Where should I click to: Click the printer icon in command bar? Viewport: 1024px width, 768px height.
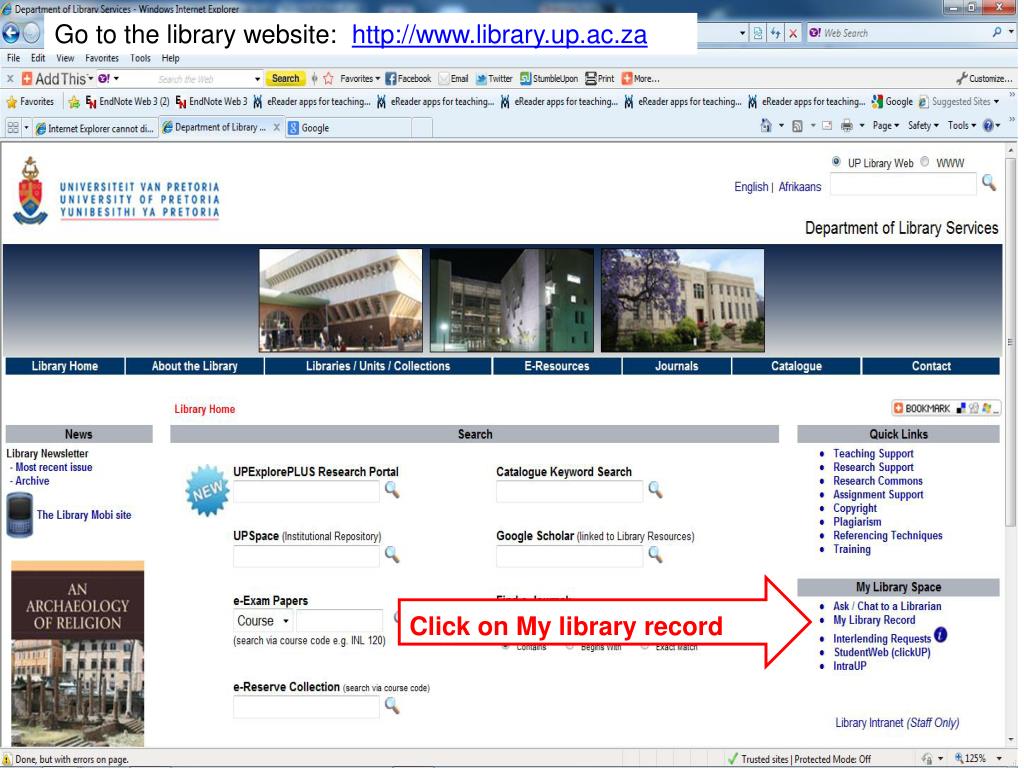[x=846, y=125]
